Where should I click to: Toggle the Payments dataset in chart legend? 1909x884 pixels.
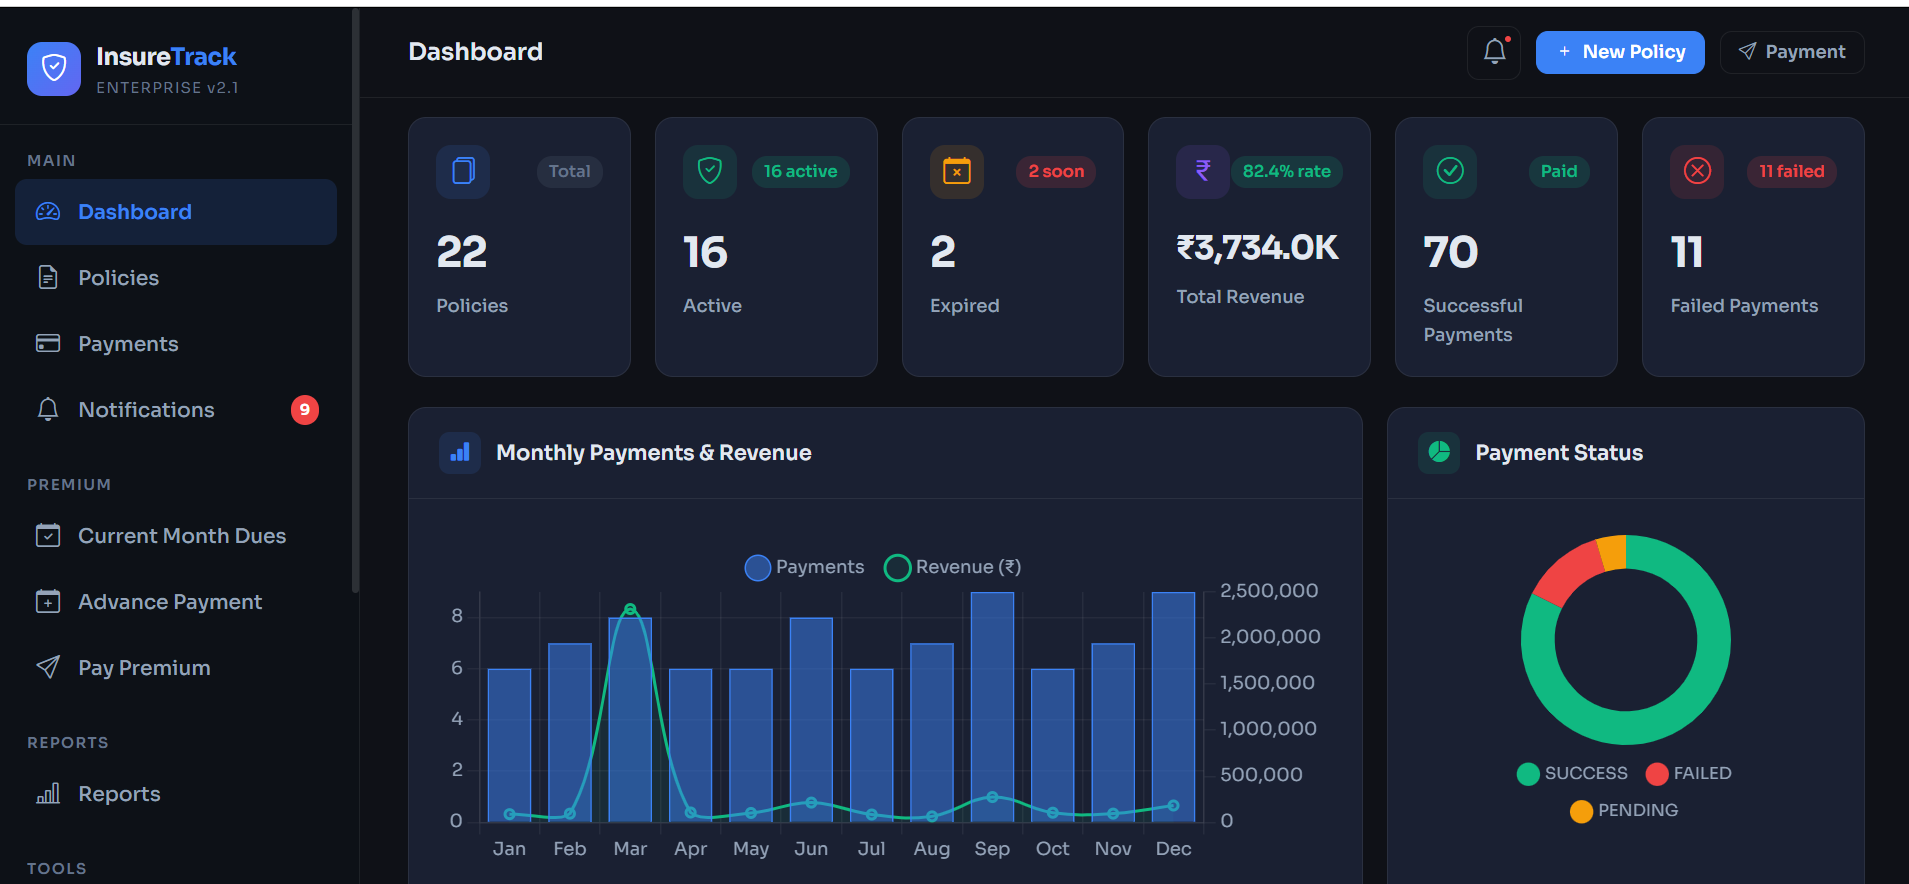804,567
